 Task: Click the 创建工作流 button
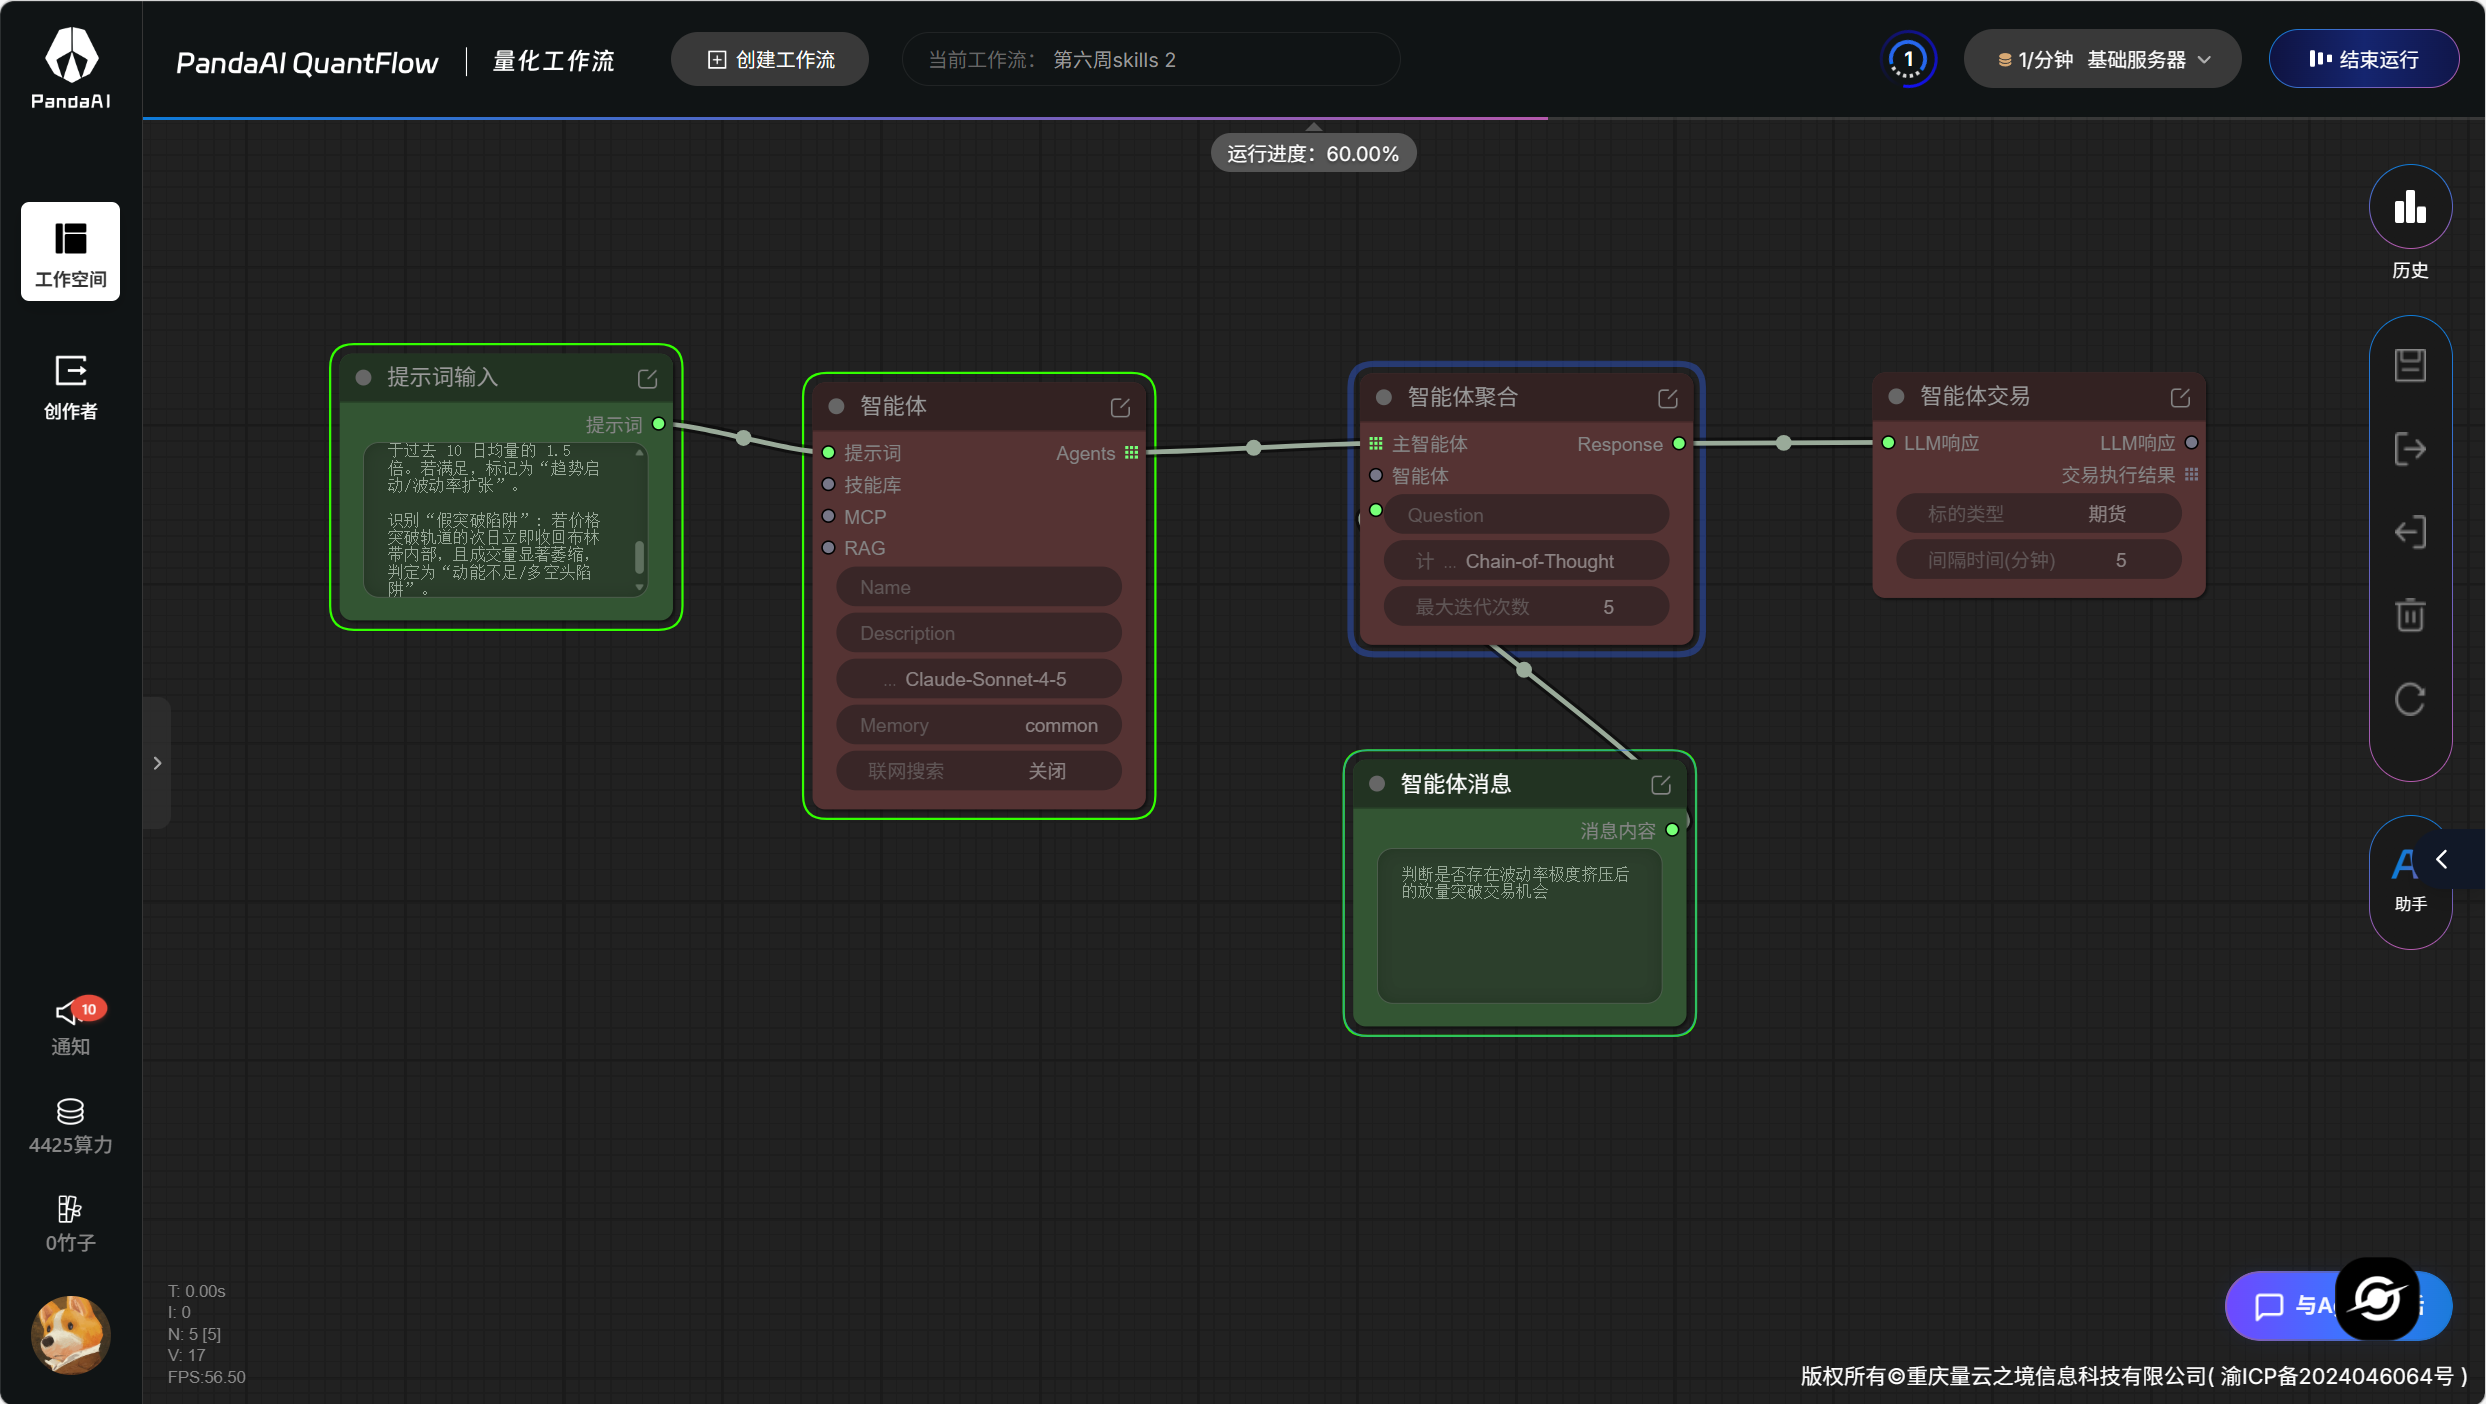(x=769, y=59)
